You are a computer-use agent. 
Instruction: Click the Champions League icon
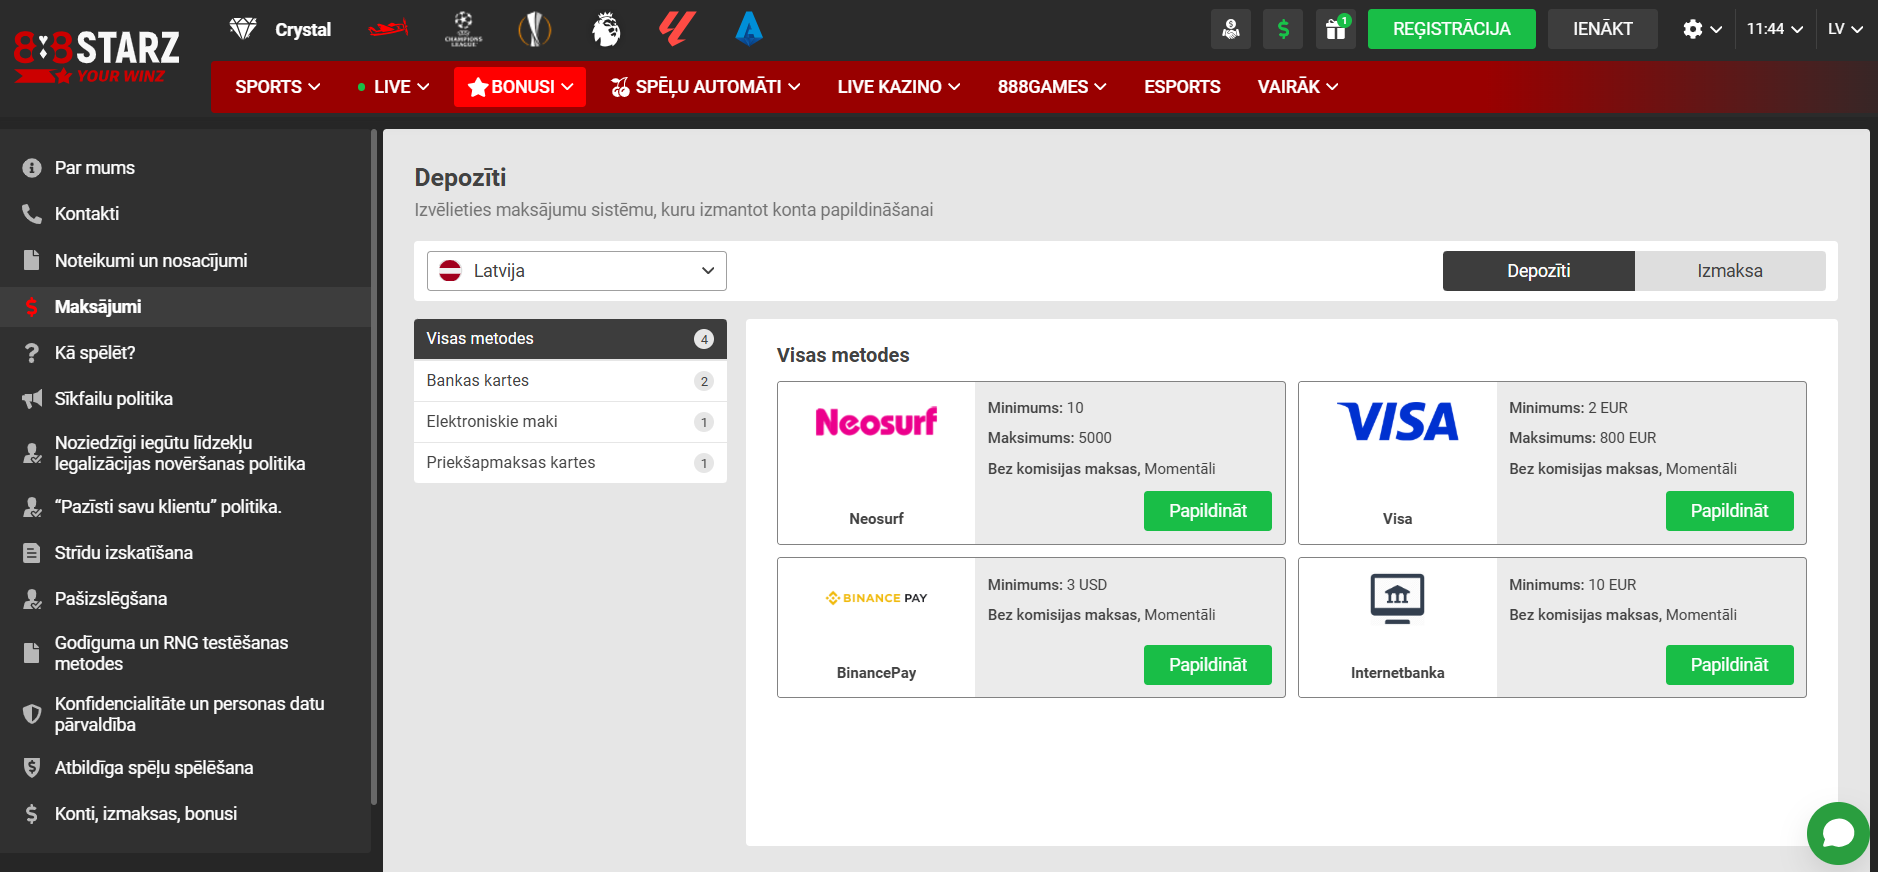(x=463, y=29)
